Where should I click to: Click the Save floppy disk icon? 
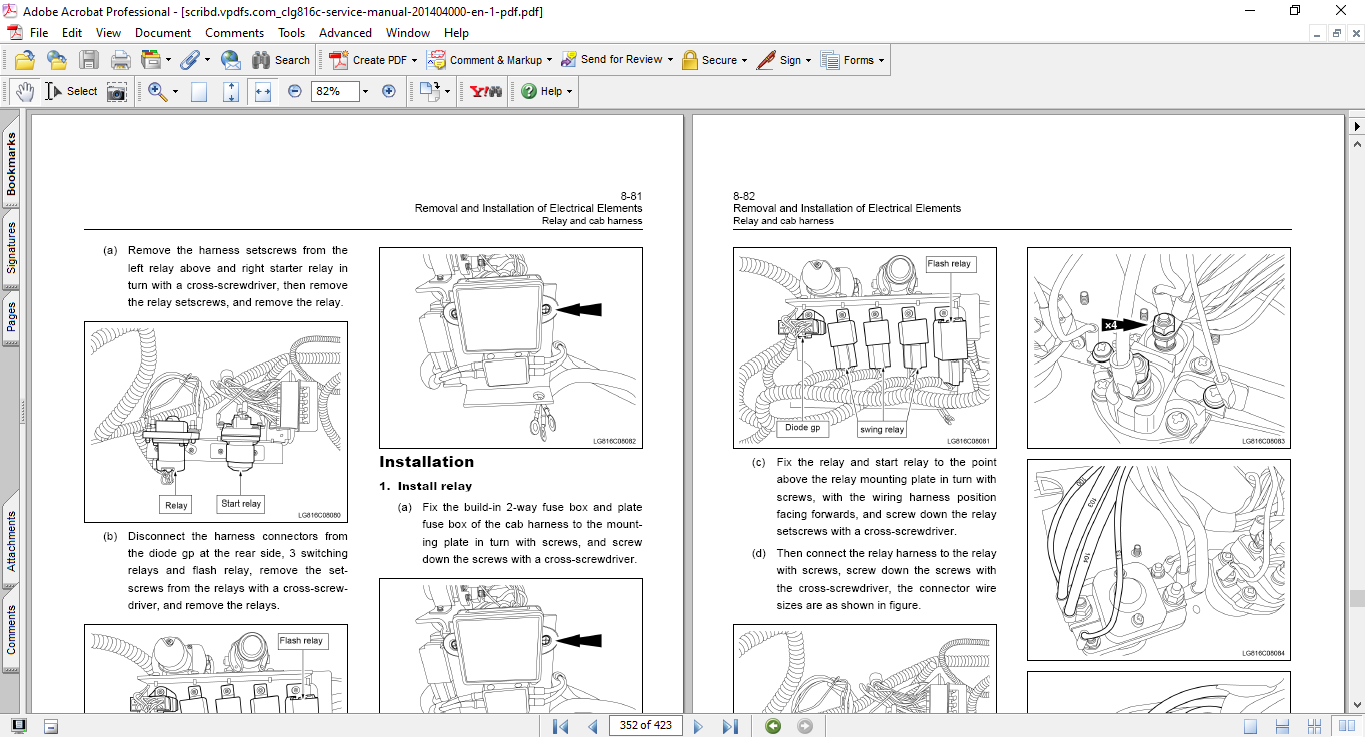pos(89,60)
